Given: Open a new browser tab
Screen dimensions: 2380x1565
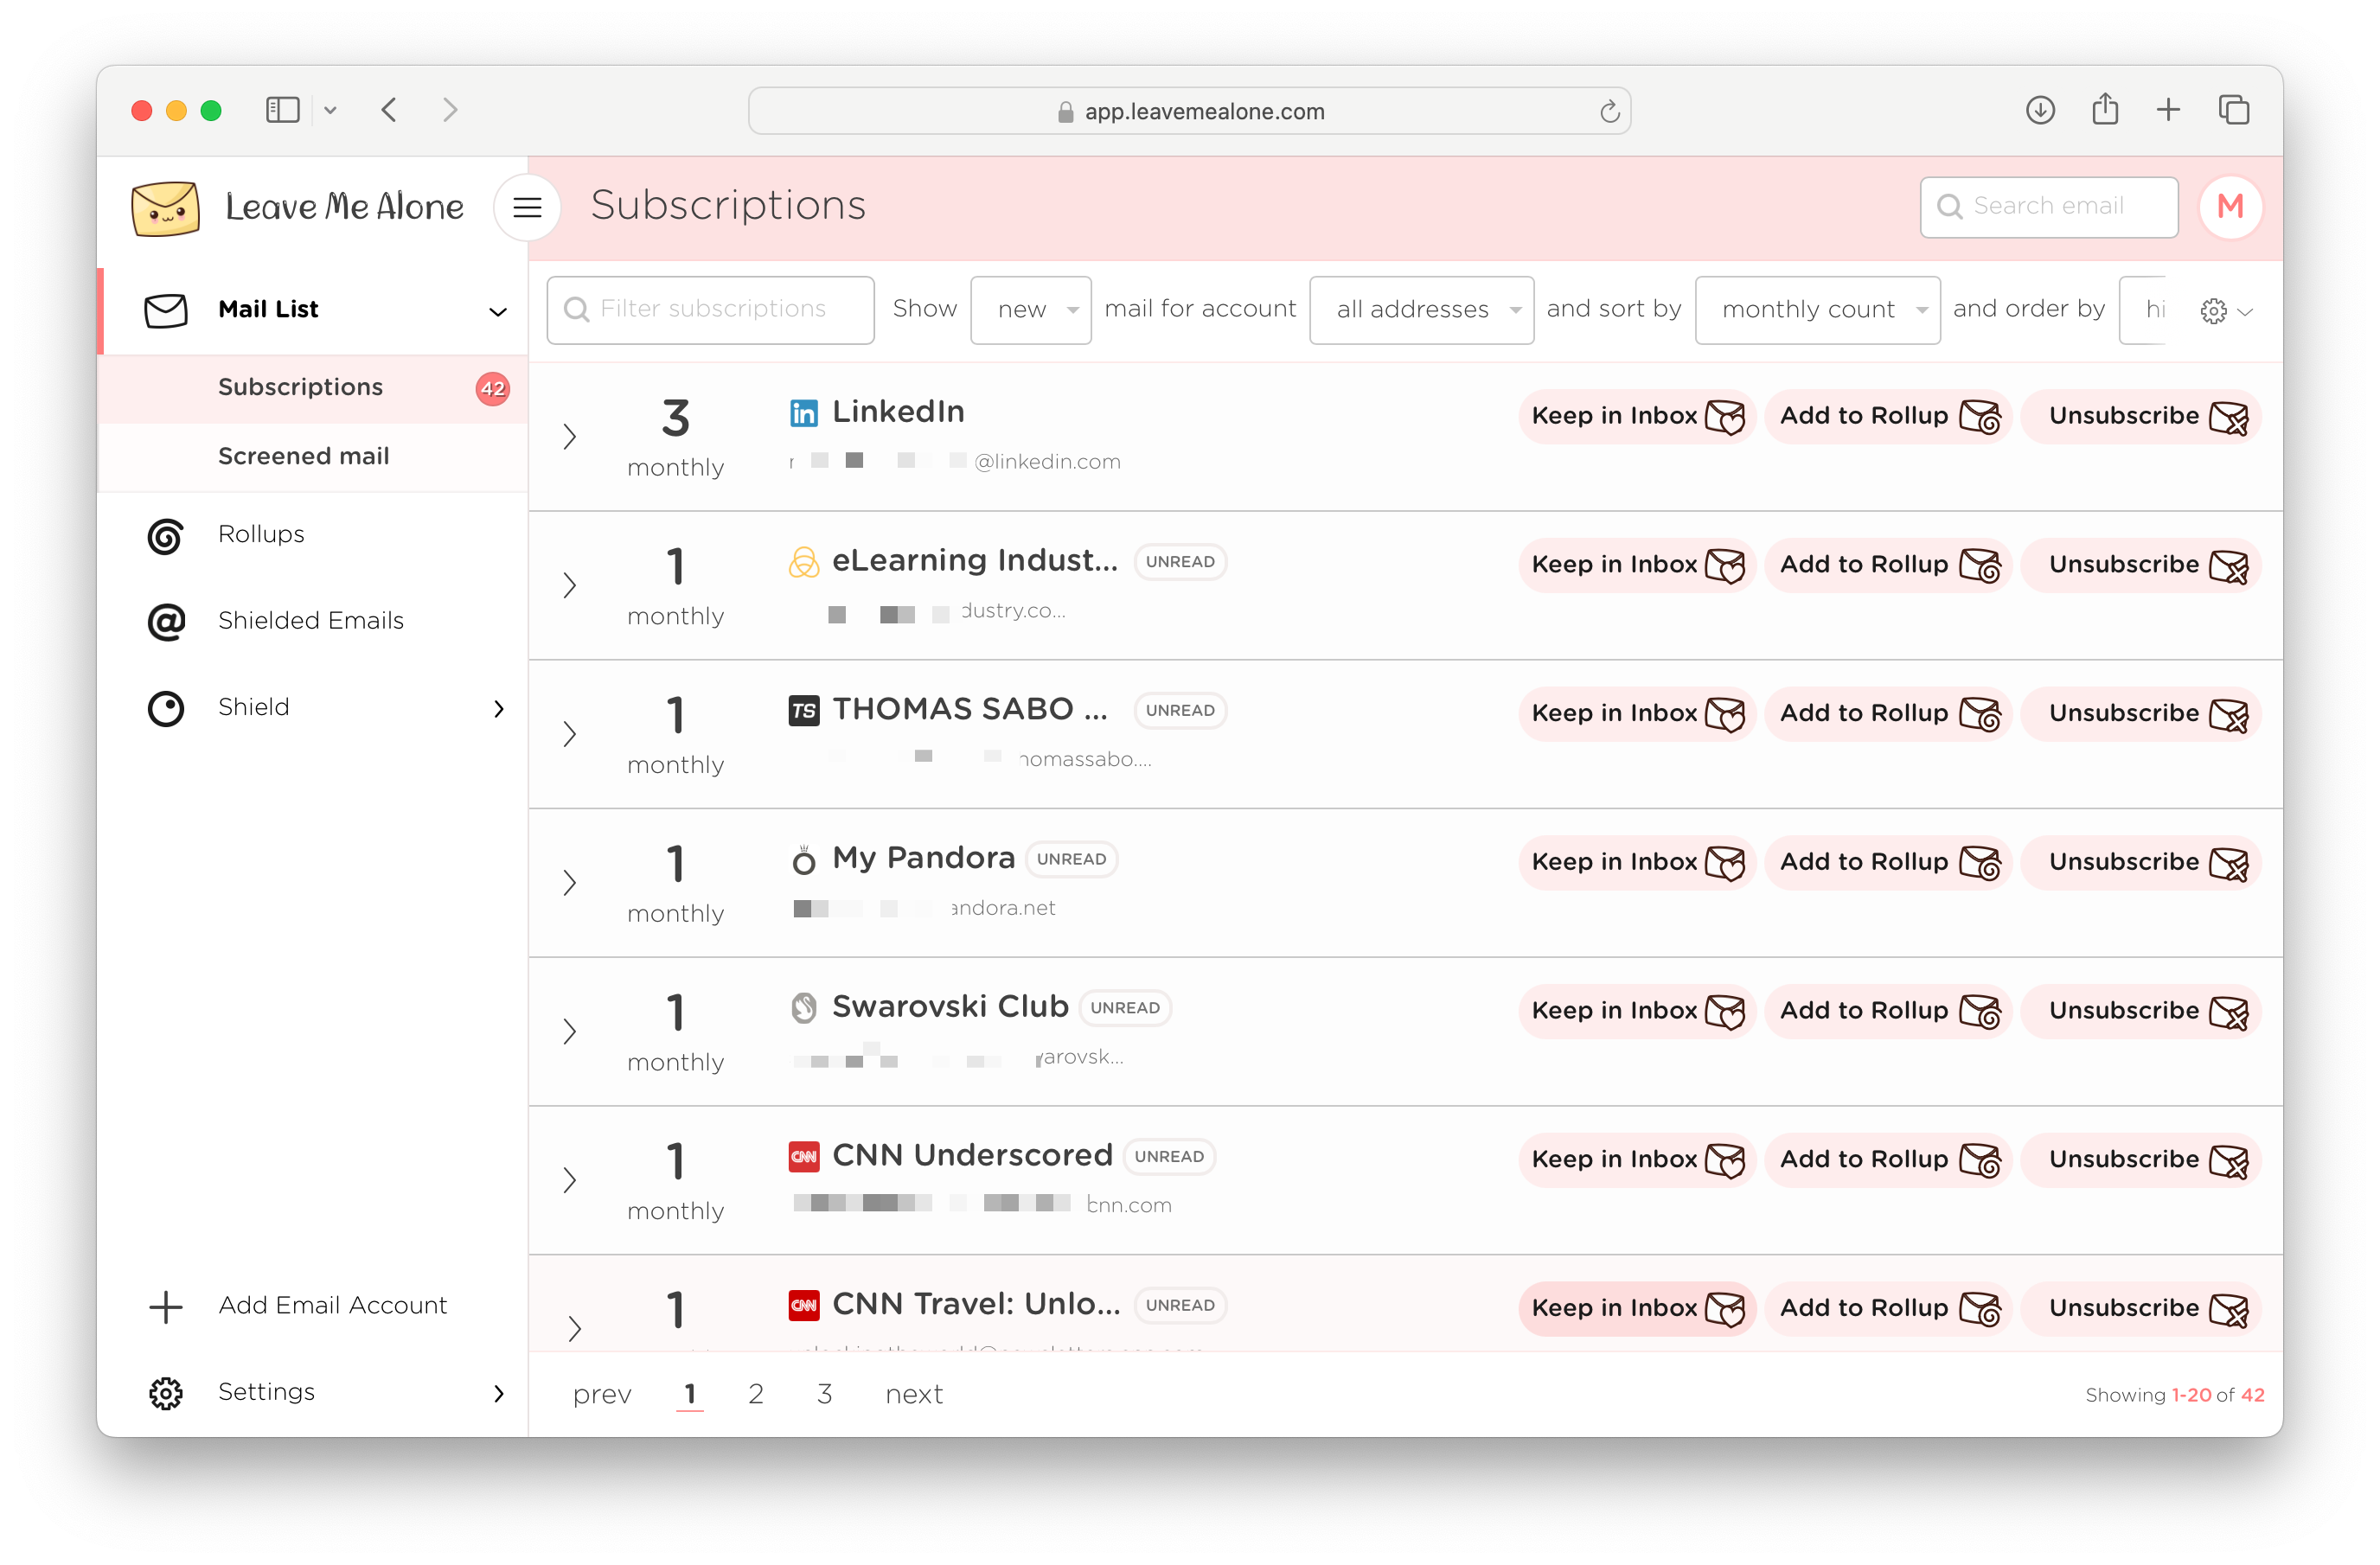Looking at the screenshot, I should (2168, 110).
